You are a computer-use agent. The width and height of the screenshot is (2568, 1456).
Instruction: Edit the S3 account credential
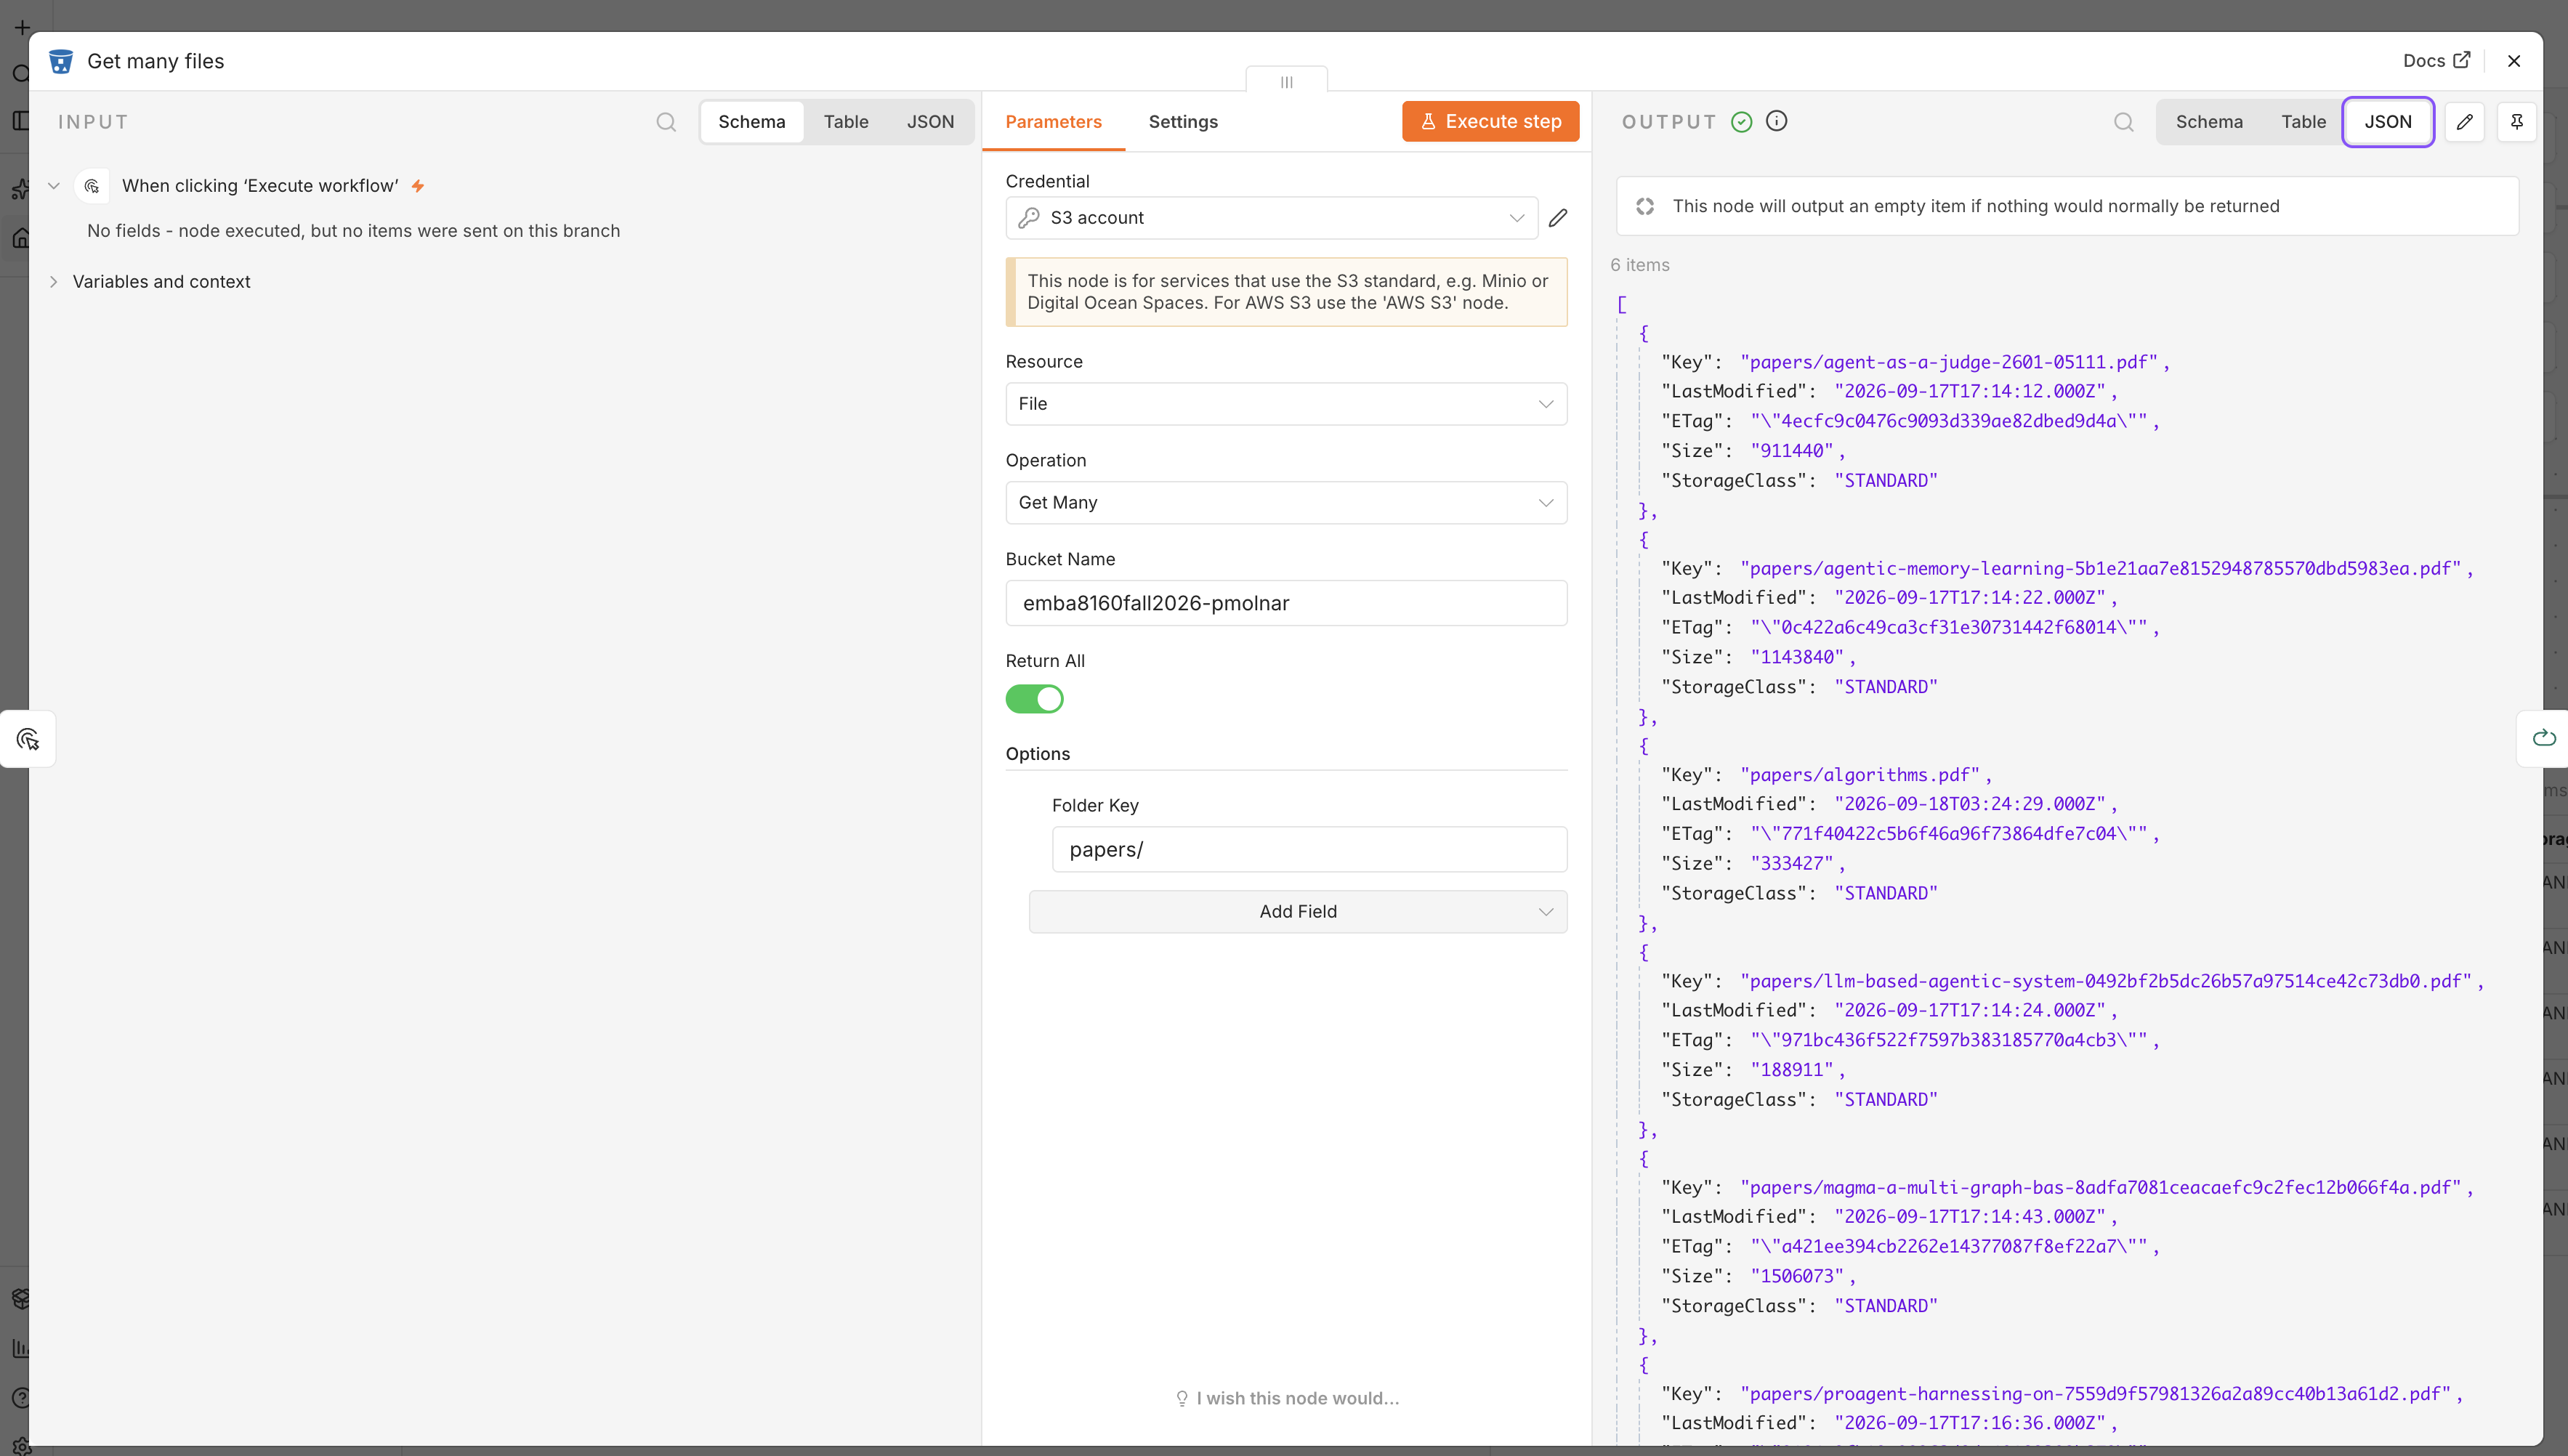(1558, 218)
